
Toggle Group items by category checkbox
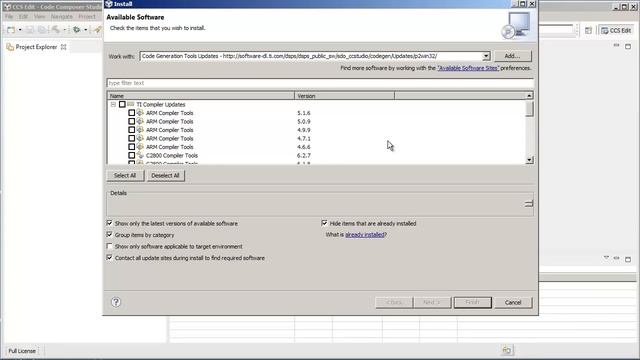[x=109, y=235]
